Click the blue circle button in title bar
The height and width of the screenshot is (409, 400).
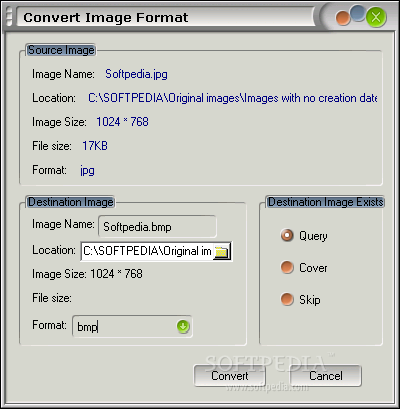click(x=358, y=14)
